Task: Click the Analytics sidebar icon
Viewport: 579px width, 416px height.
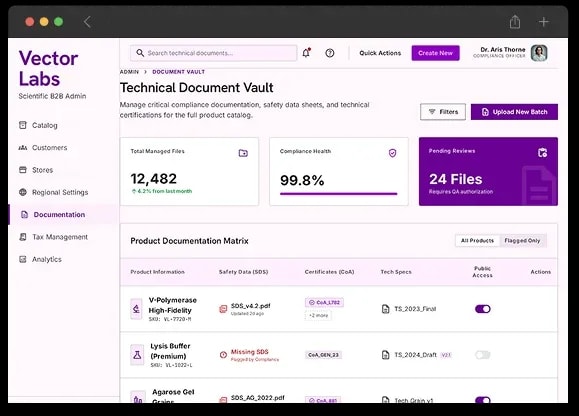Action: coord(23,259)
